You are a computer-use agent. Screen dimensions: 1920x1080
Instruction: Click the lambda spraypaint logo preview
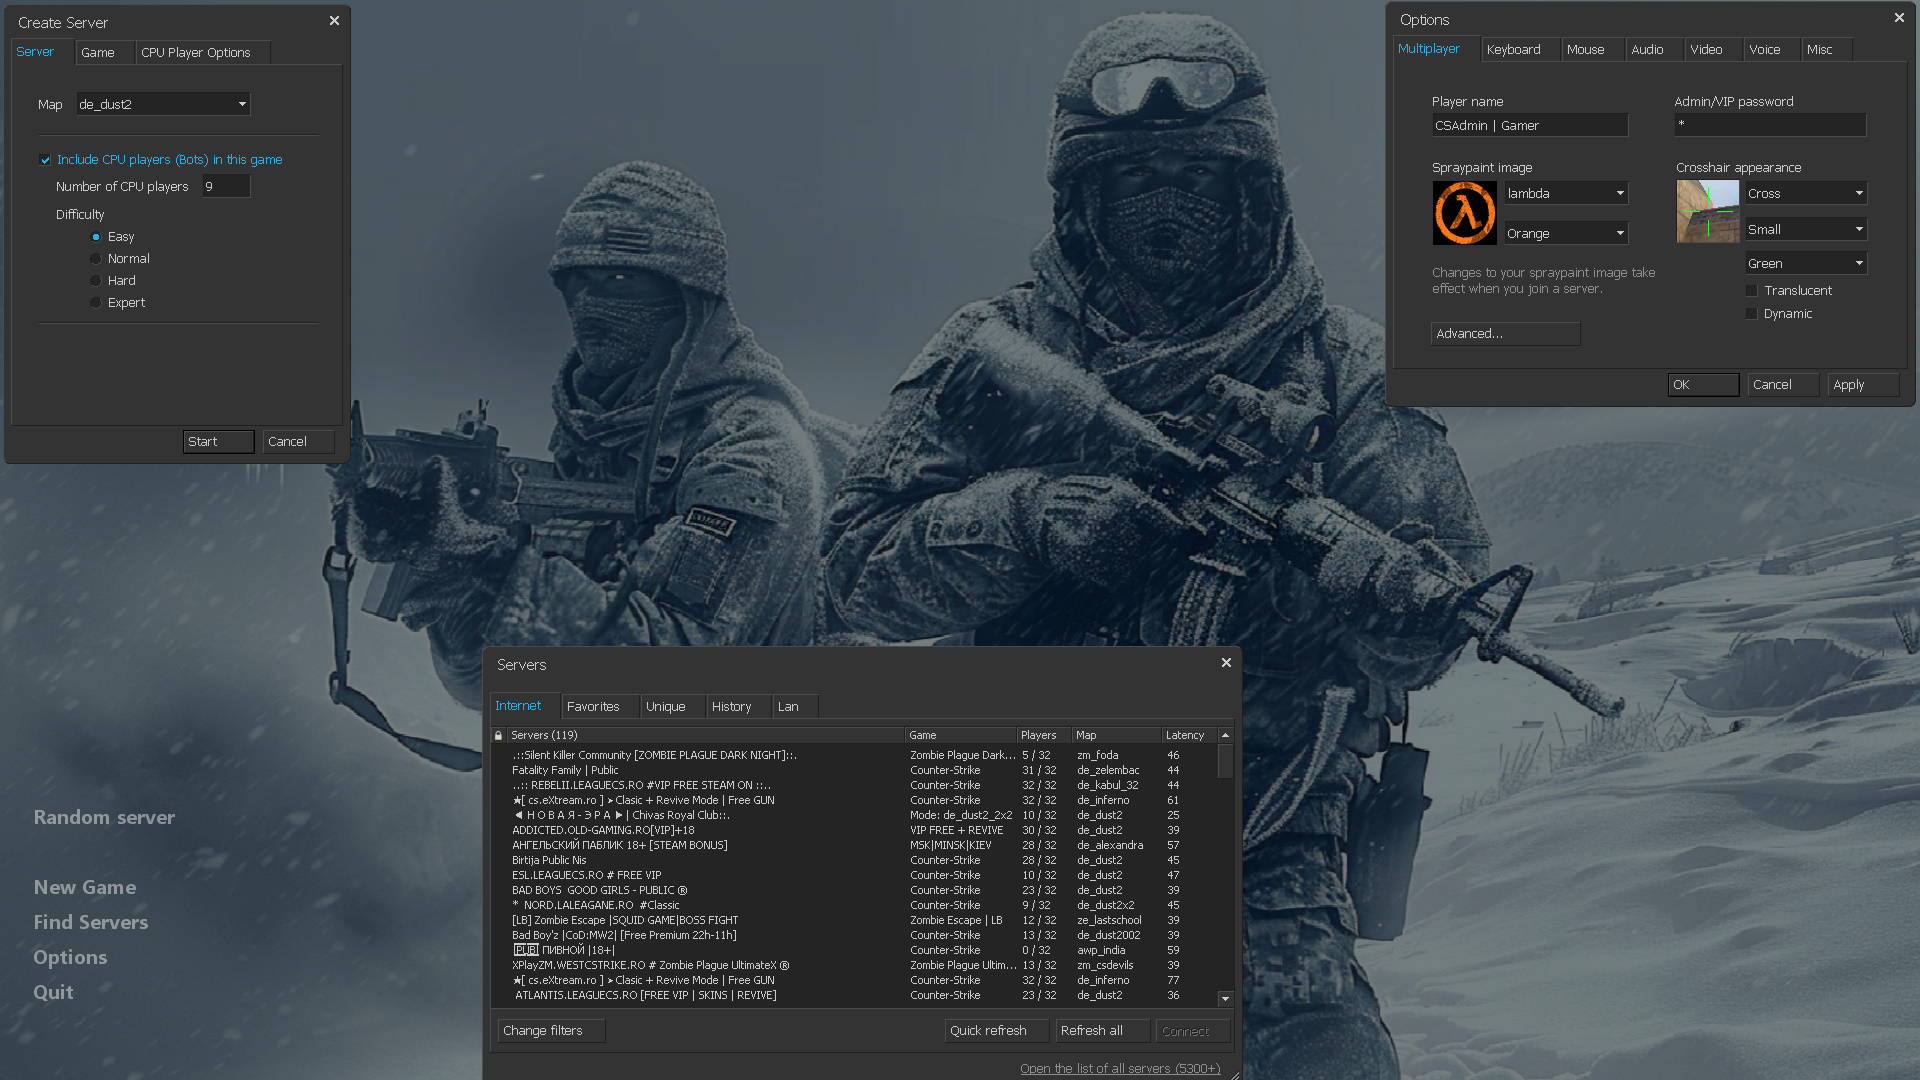pos(1464,213)
